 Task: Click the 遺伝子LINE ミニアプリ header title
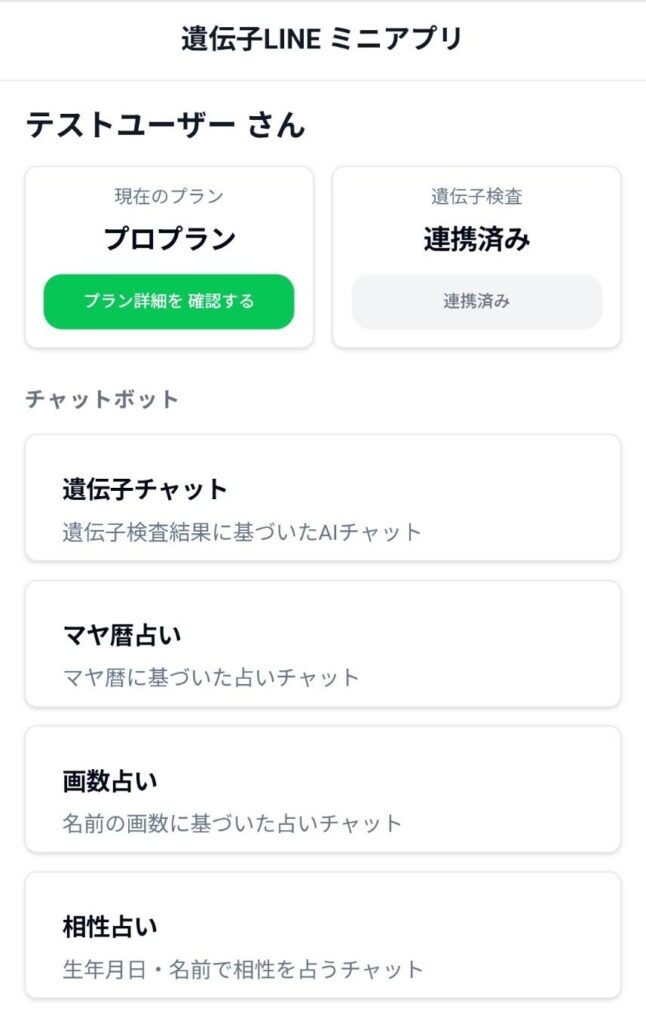pyautogui.click(x=322, y=39)
